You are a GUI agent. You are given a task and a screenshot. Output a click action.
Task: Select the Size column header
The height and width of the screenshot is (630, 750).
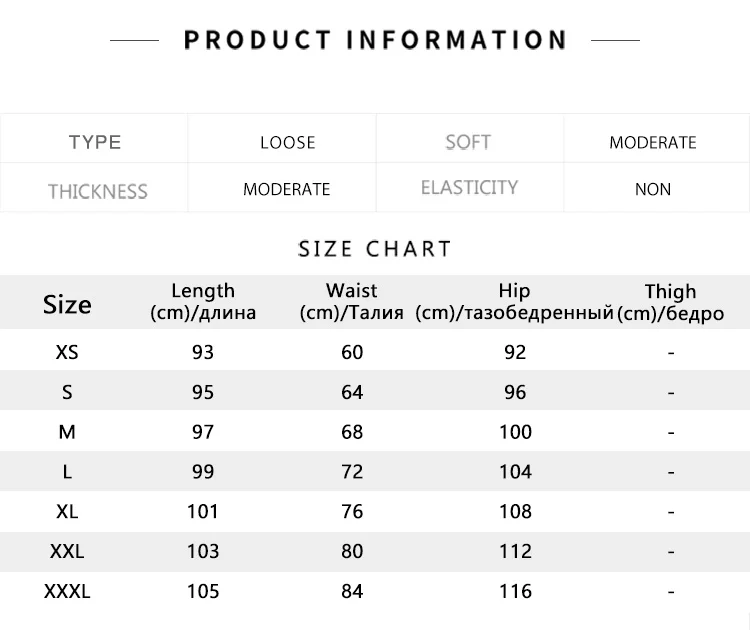tap(67, 304)
